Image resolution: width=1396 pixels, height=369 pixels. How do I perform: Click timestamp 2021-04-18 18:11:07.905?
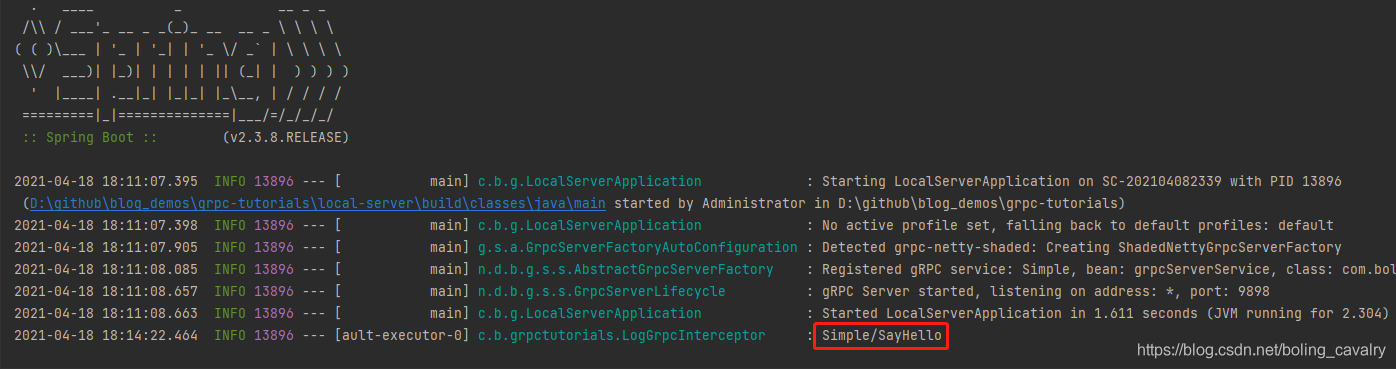click(x=106, y=247)
